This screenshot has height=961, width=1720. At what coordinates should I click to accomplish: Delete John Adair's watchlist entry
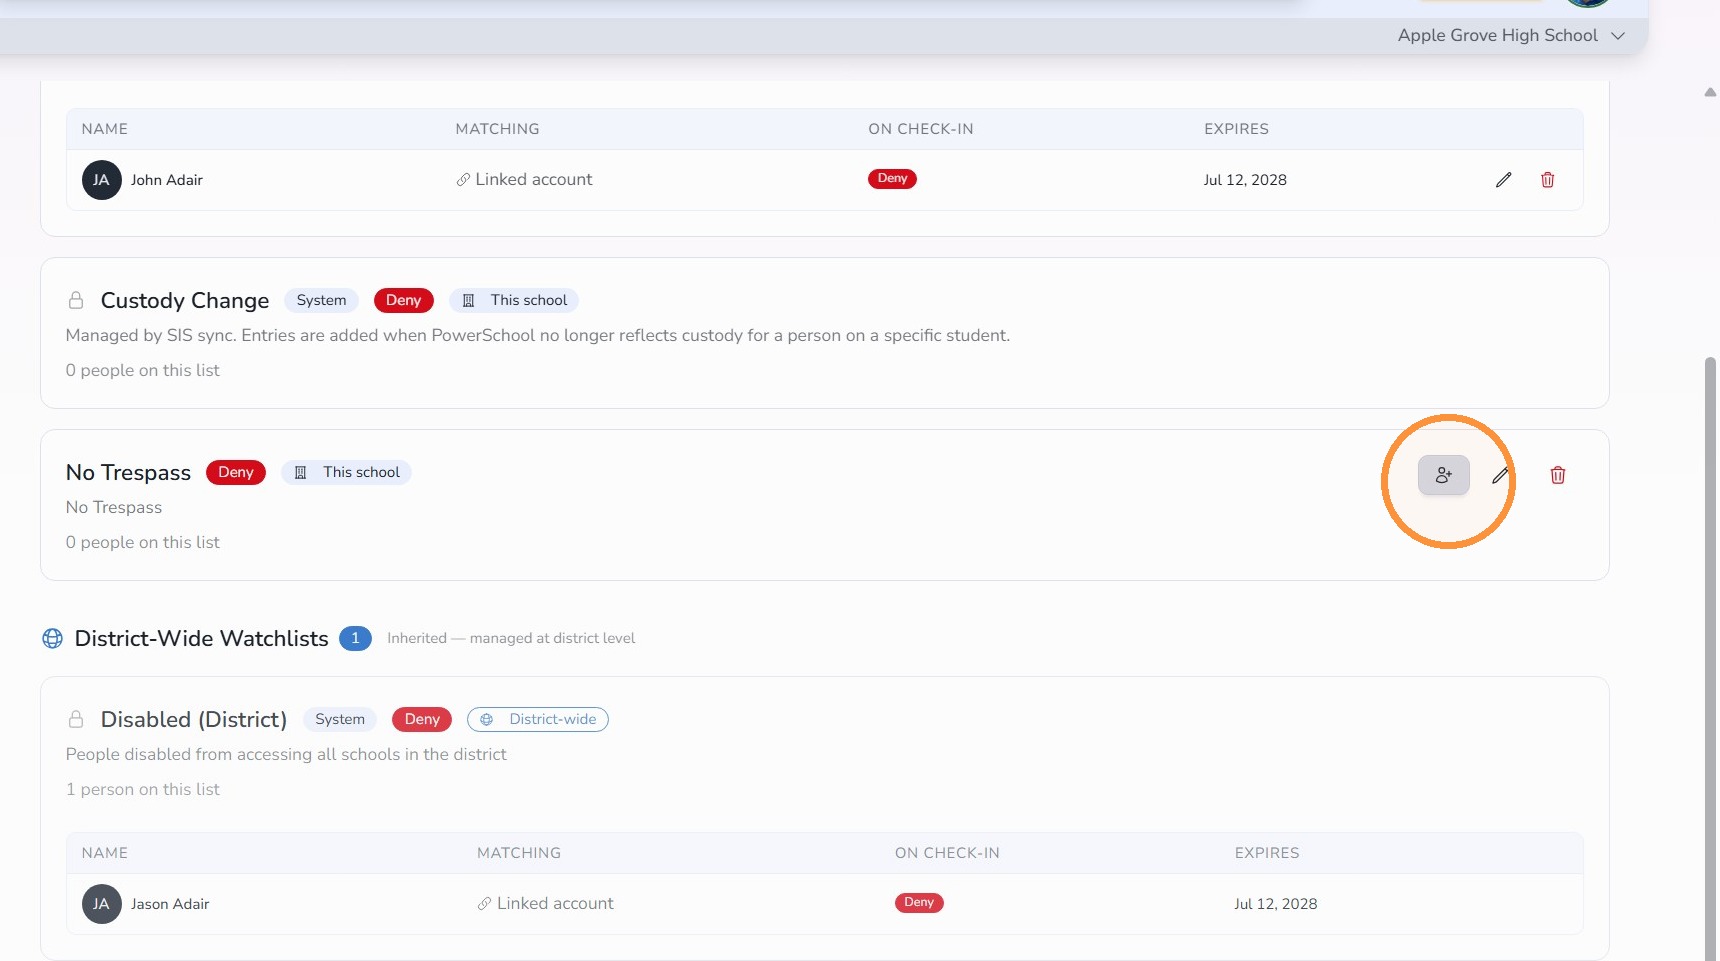pyautogui.click(x=1547, y=180)
